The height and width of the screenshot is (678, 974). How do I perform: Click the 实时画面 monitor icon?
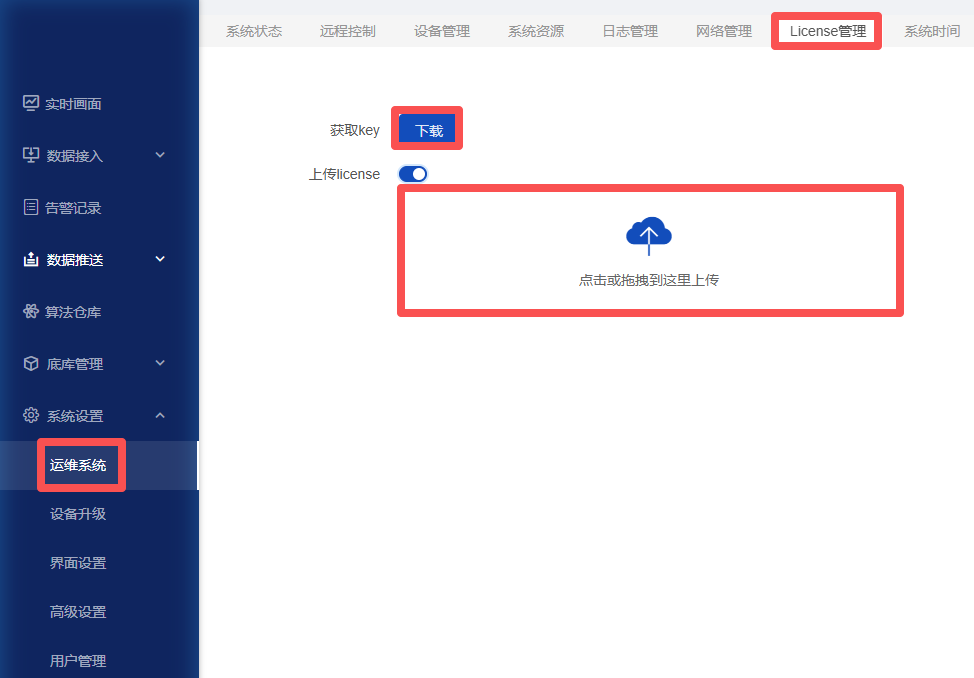coord(30,103)
